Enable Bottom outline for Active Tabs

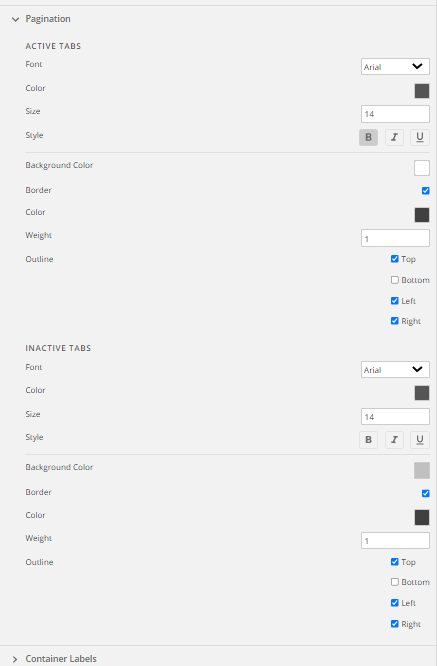pyautogui.click(x=395, y=280)
